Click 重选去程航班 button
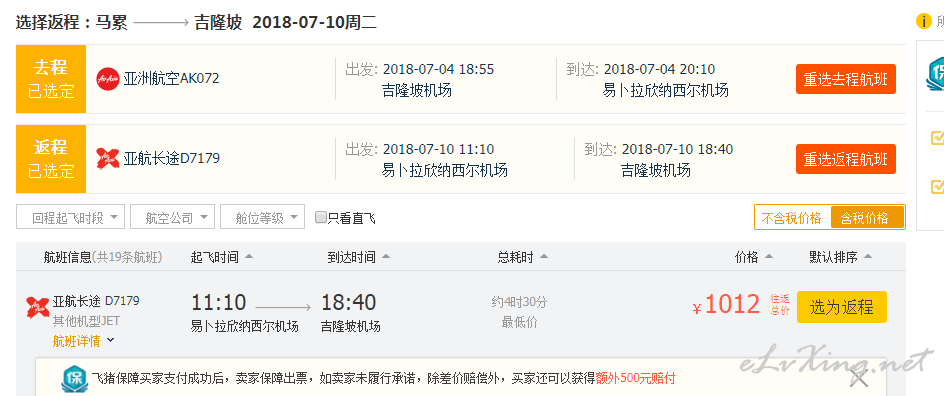The height and width of the screenshot is (396, 944). coord(845,79)
